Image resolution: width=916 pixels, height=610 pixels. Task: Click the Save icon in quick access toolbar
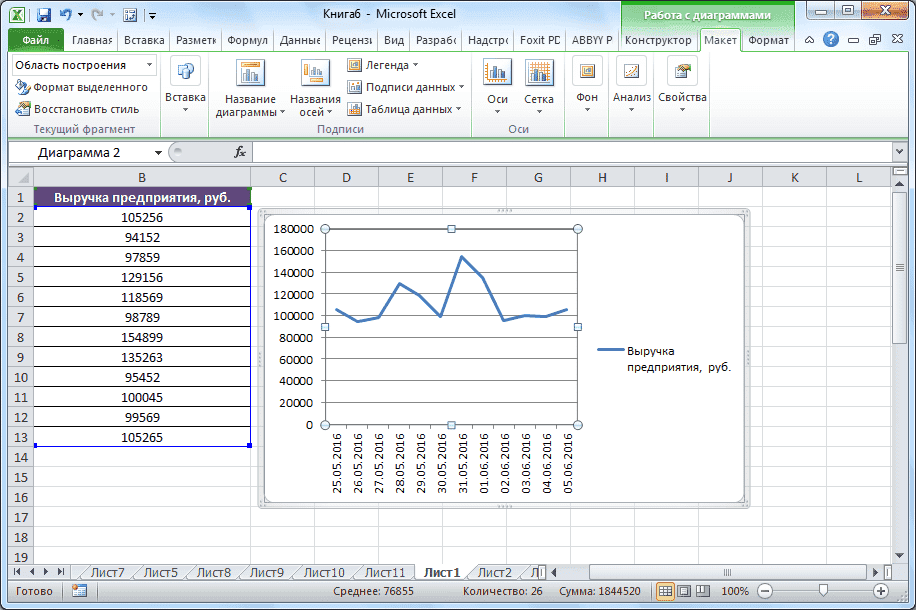44,15
